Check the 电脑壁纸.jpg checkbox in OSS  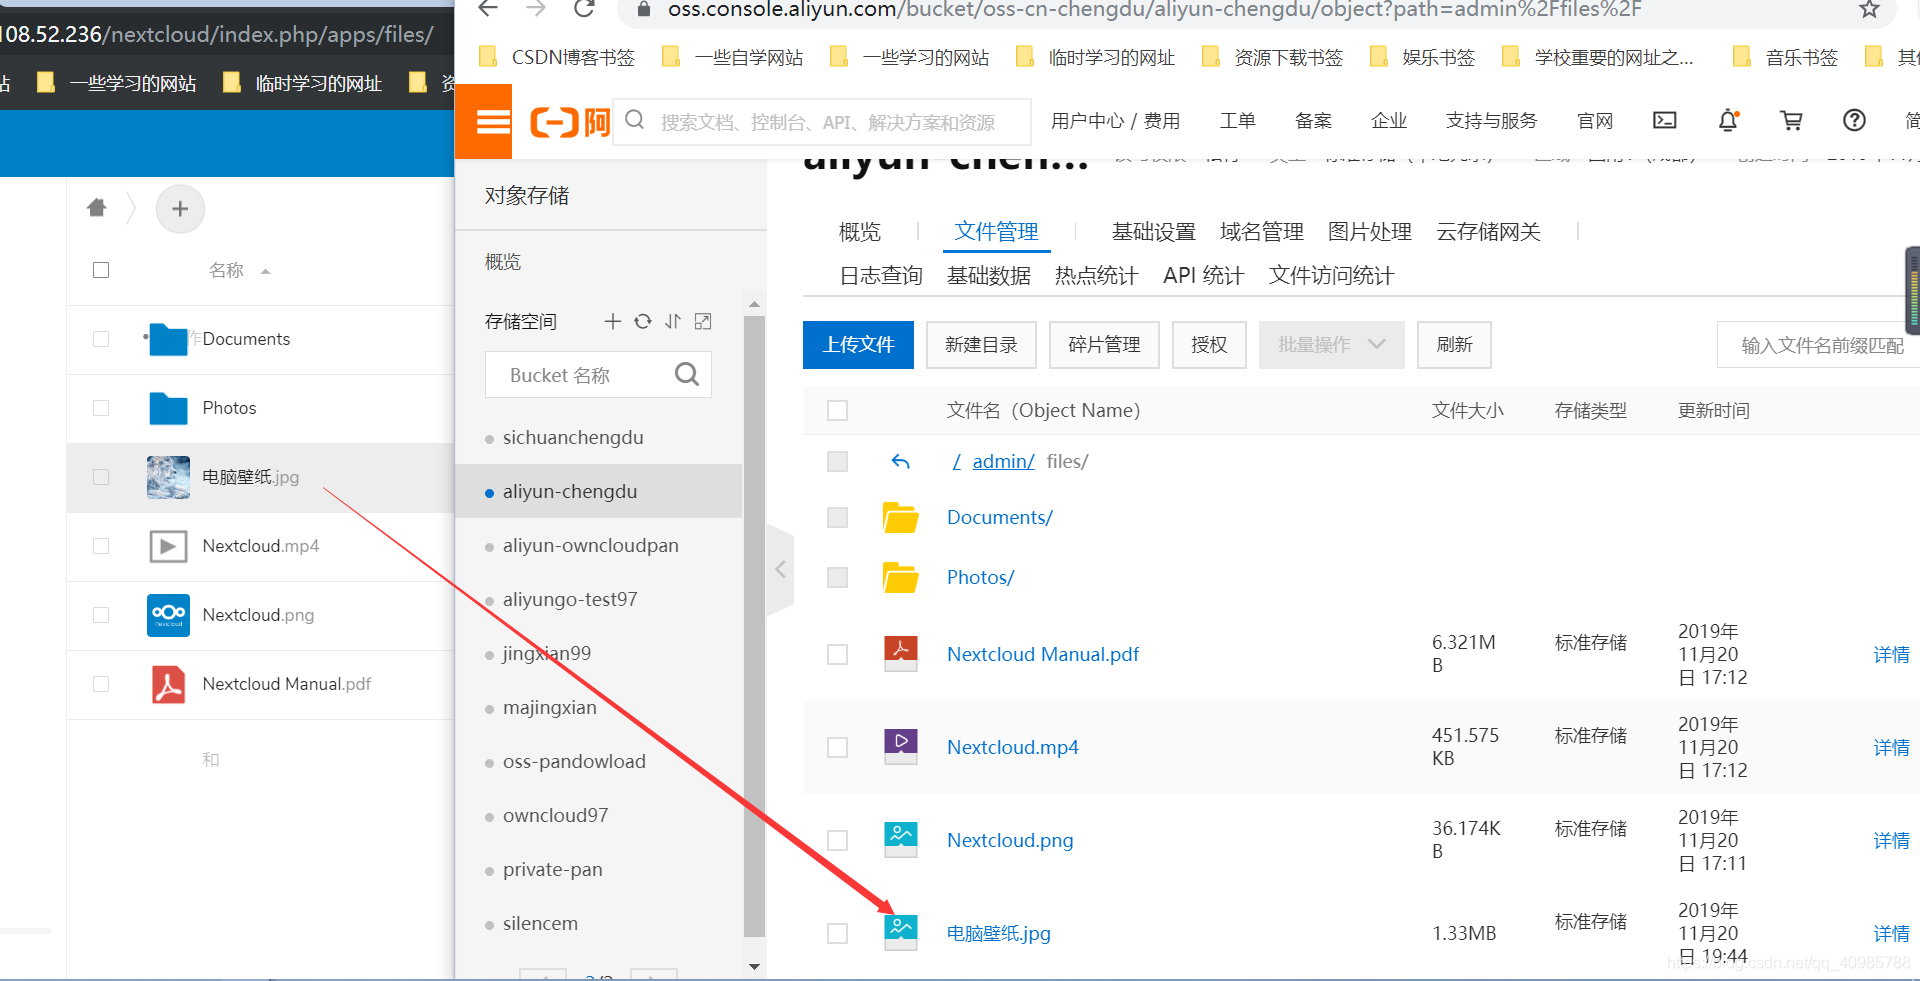[x=838, y=933]
